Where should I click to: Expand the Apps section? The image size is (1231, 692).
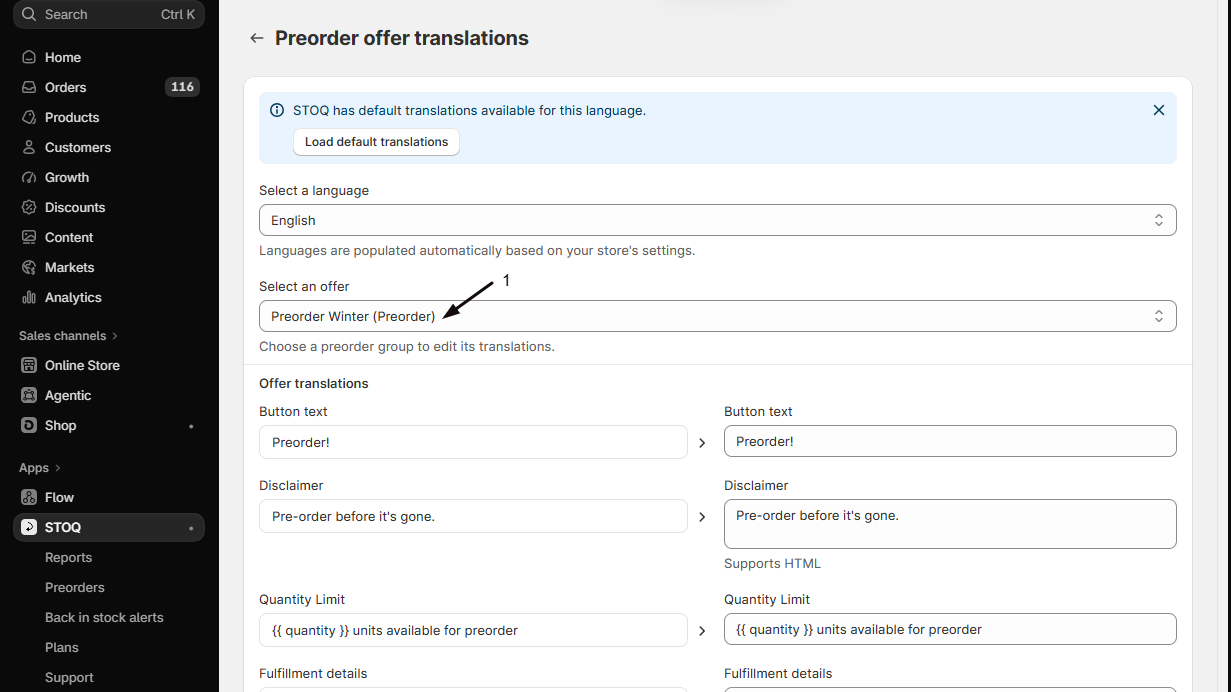tap(40, 468)
